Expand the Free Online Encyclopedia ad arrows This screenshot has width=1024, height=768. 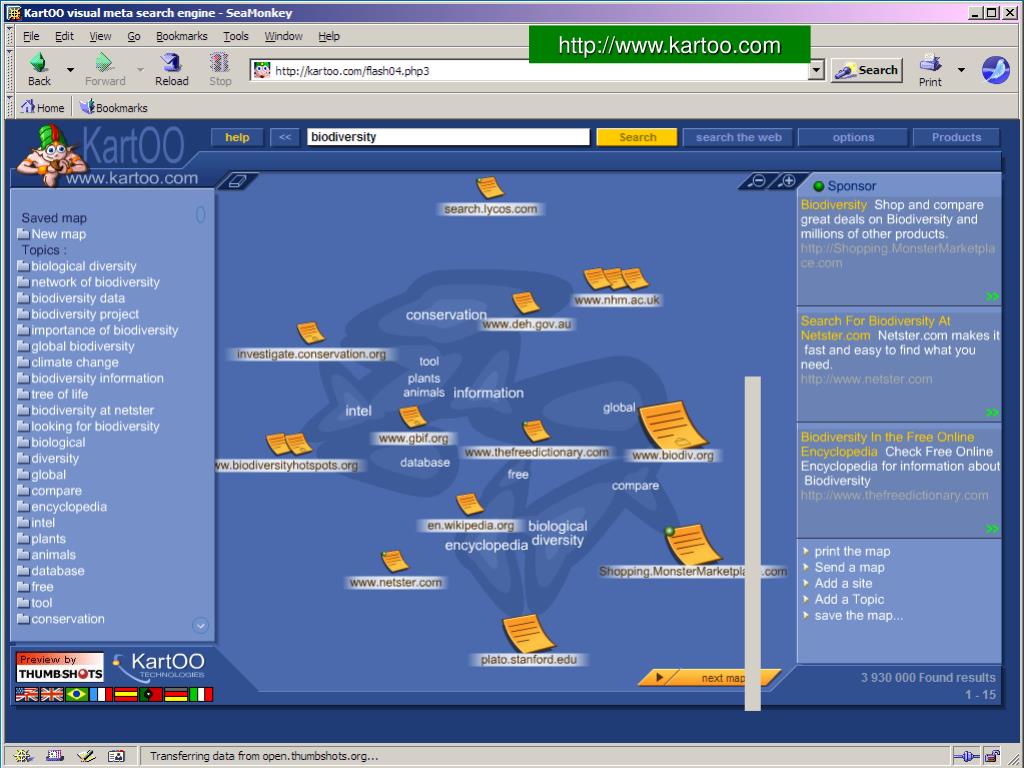[x=992, y=529]
